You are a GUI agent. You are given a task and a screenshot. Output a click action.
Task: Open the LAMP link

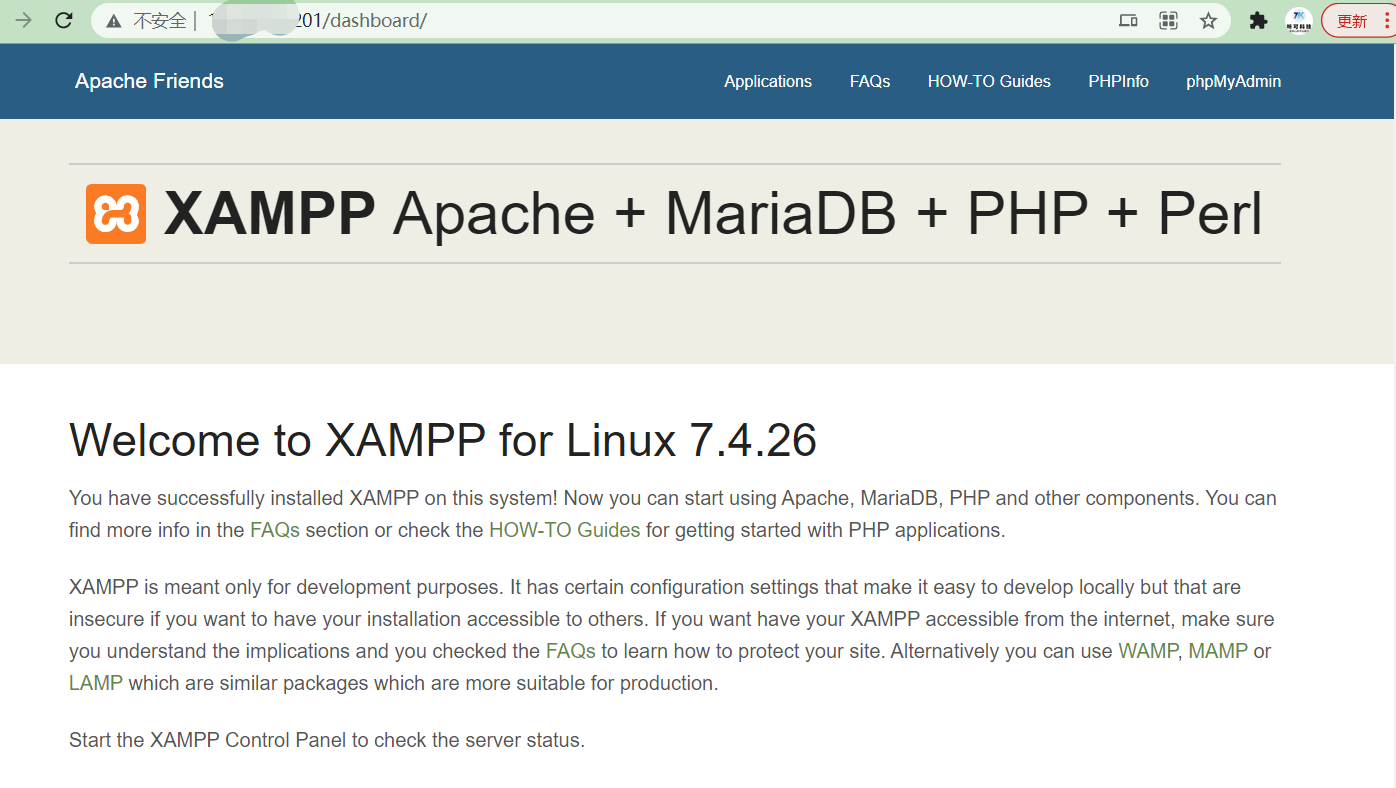click(x=96, y=684)
